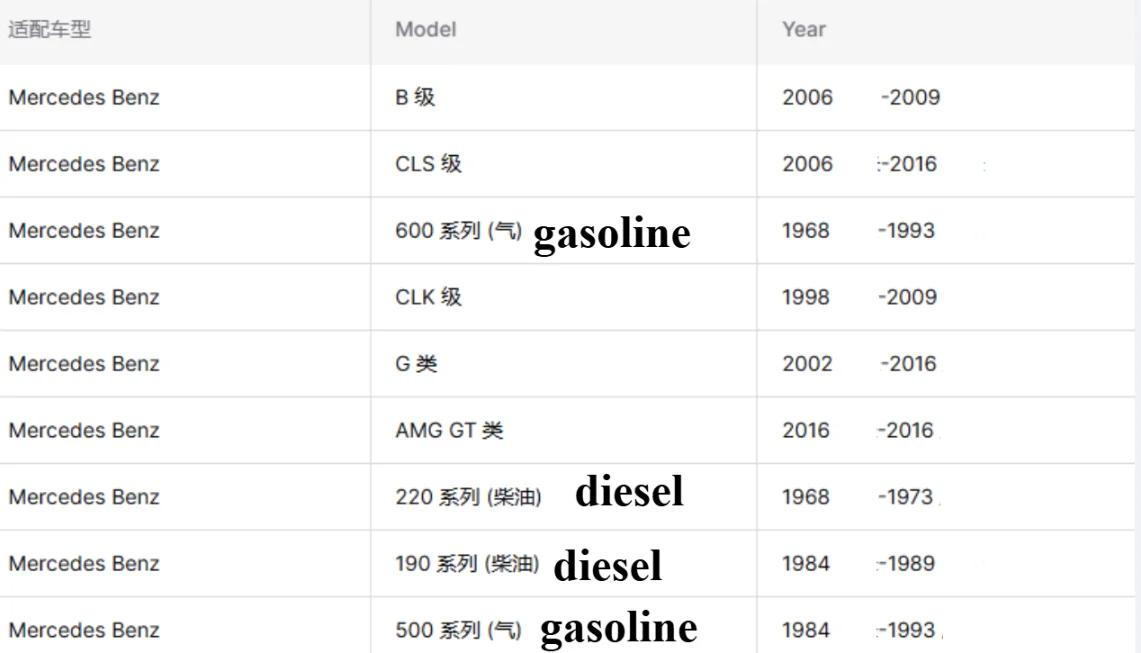
Task: Pick start year 1984 in 190 系列 row
Action: coord(806,563)
